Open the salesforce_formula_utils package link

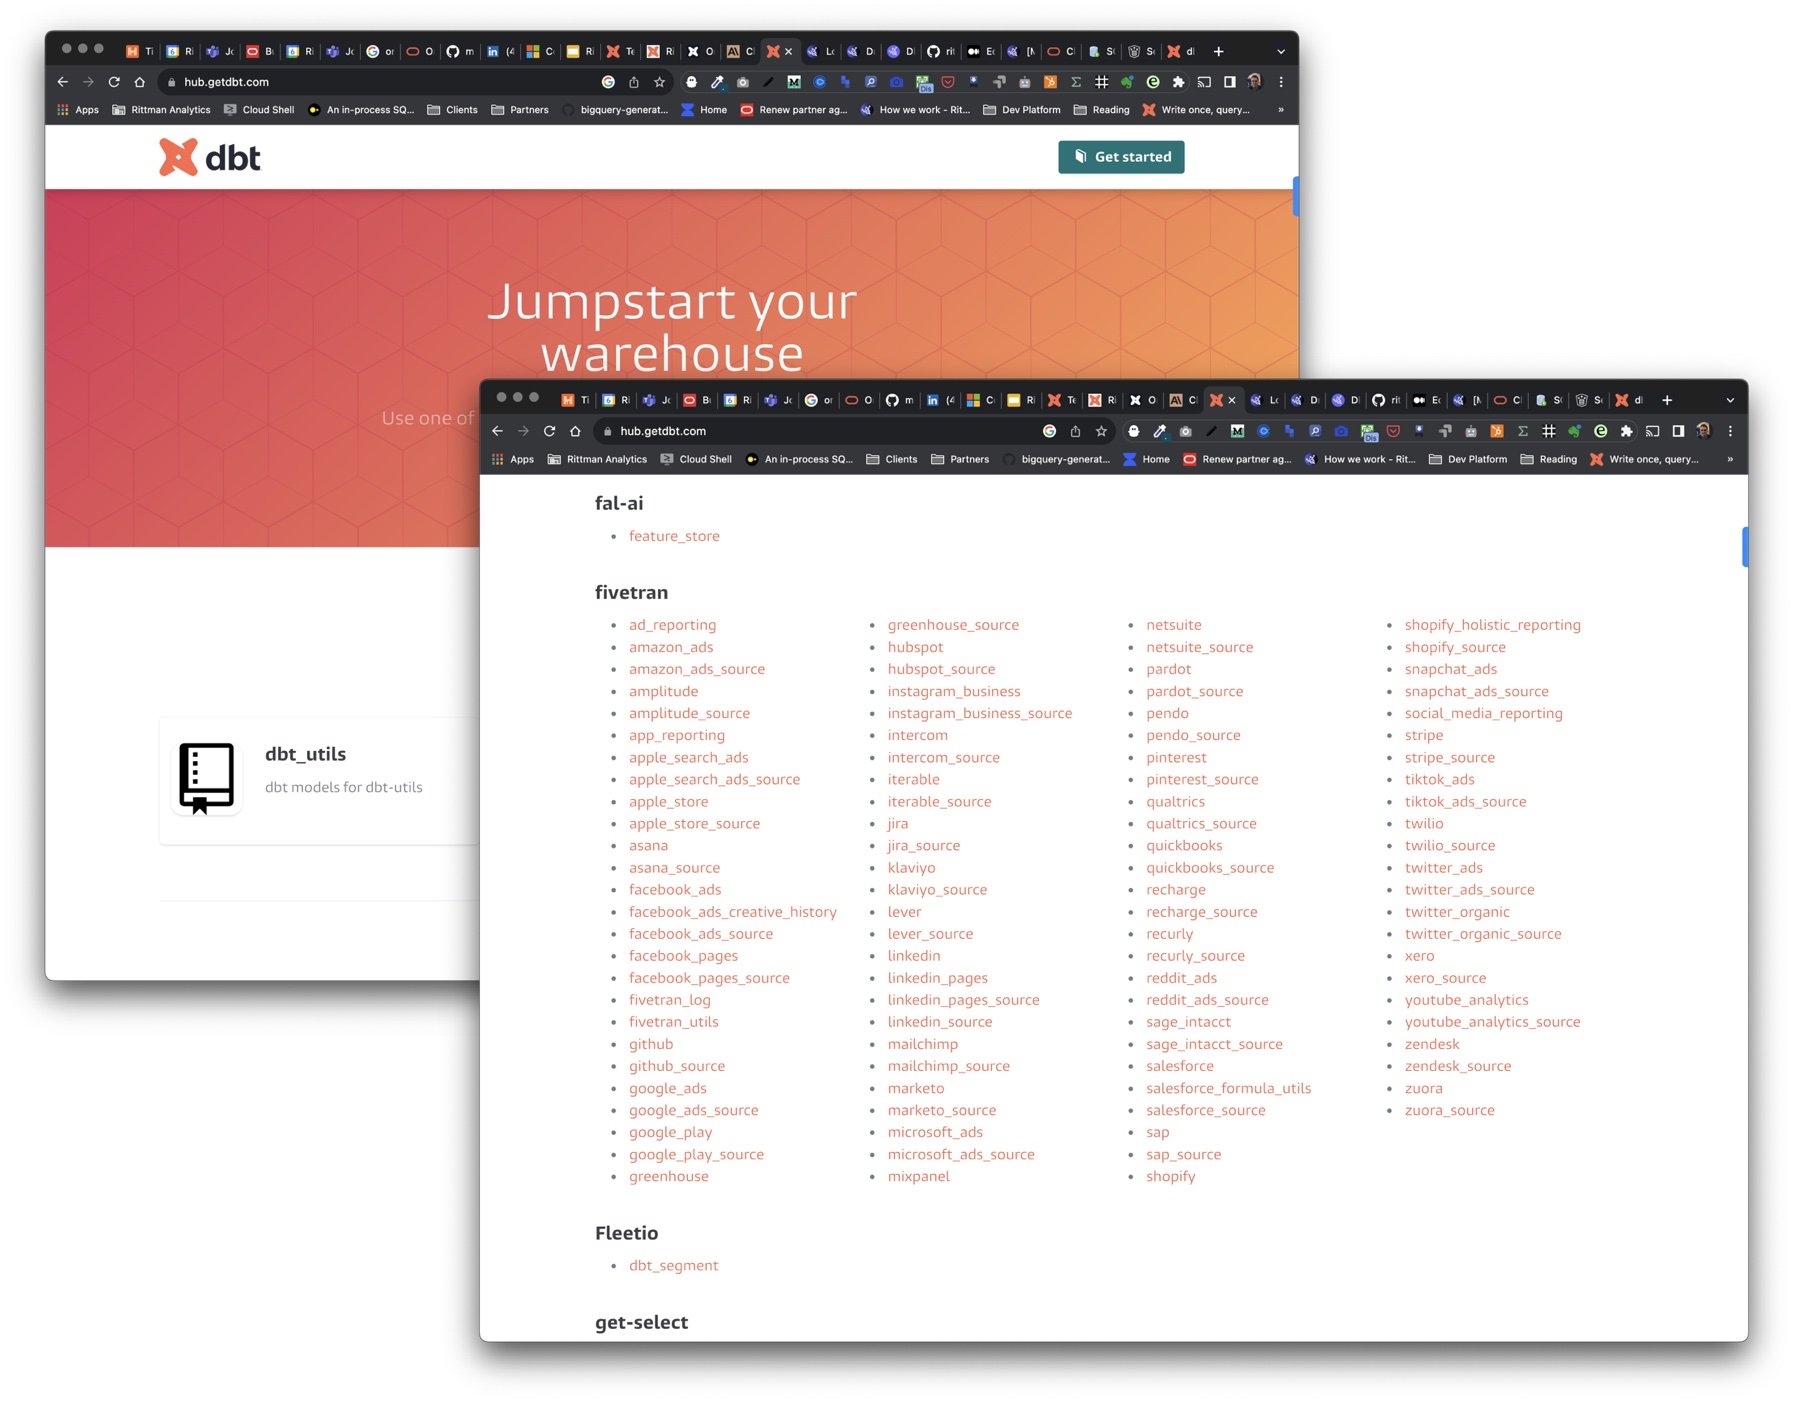1228,1088
